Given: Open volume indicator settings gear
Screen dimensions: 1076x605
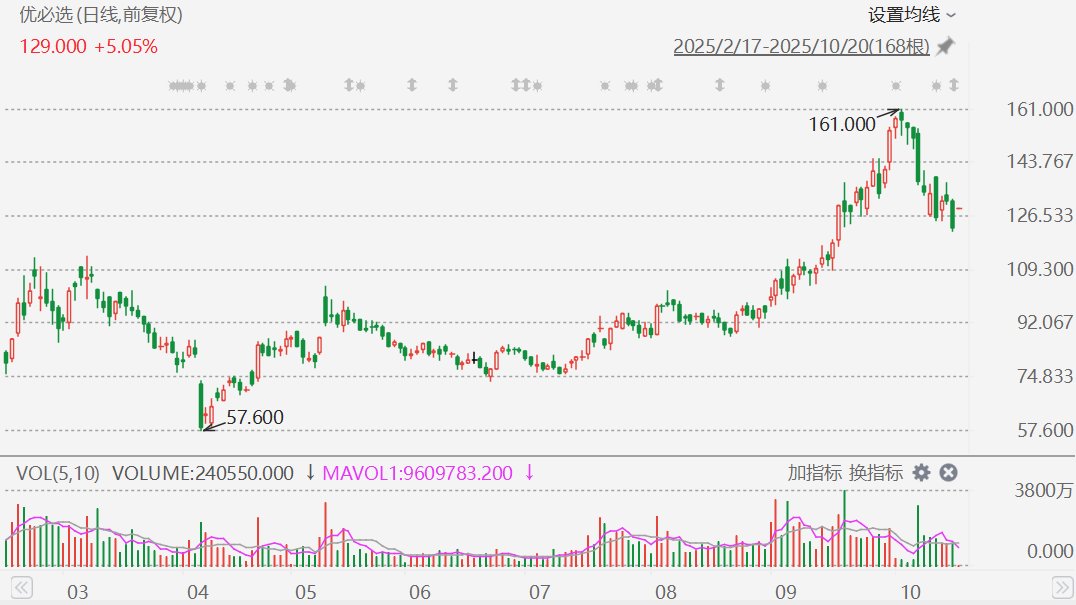Looking at the screenshot, I should (x=921, y=473).
